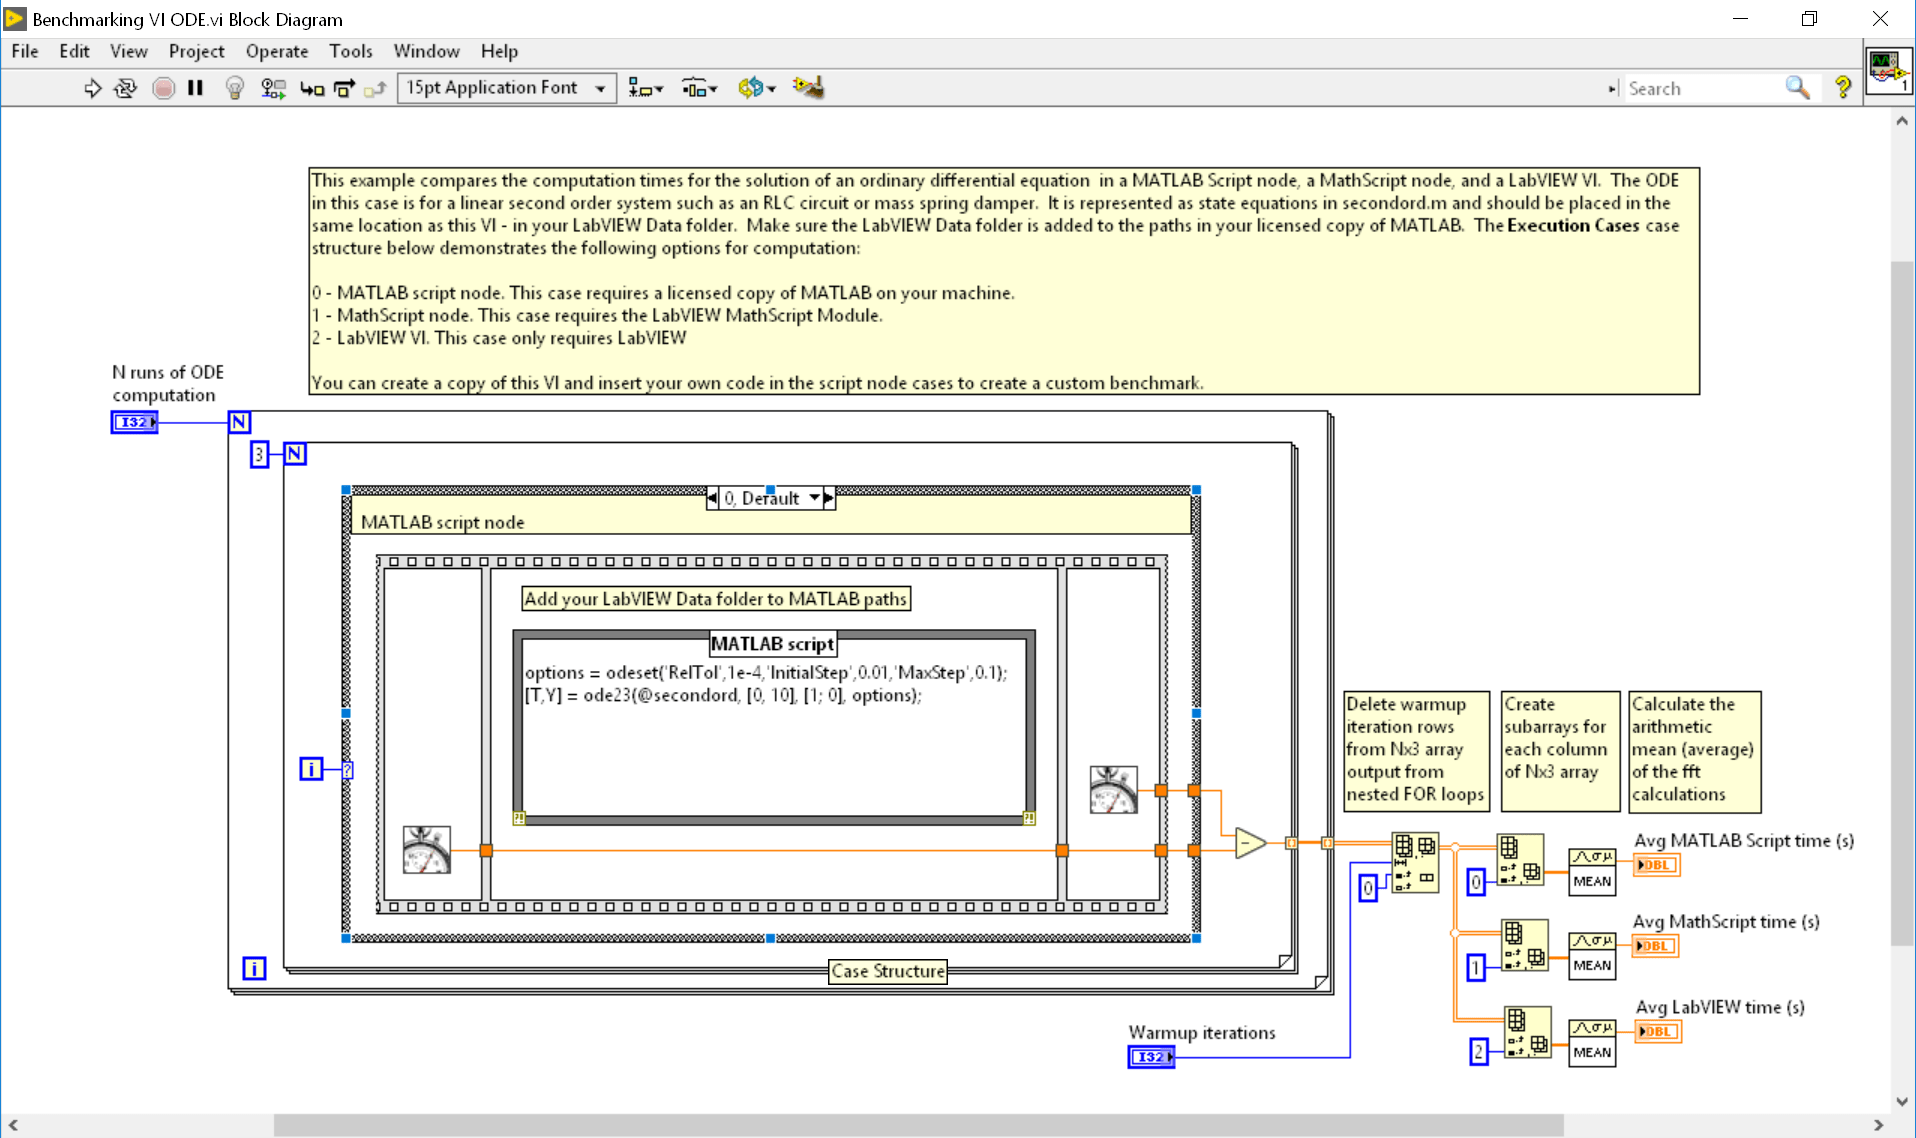Select the Delete From Array node
Screen dimensions: 1916x1138
(1415, 862)
